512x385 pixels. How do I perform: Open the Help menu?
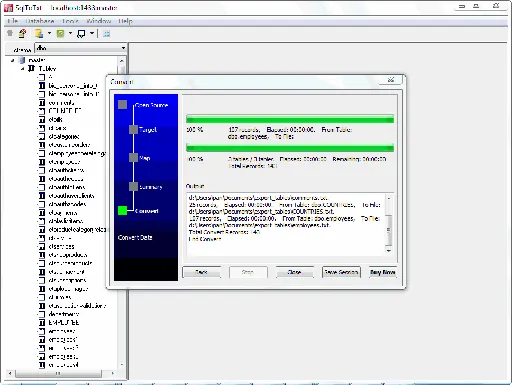click(x=125, y=21)
